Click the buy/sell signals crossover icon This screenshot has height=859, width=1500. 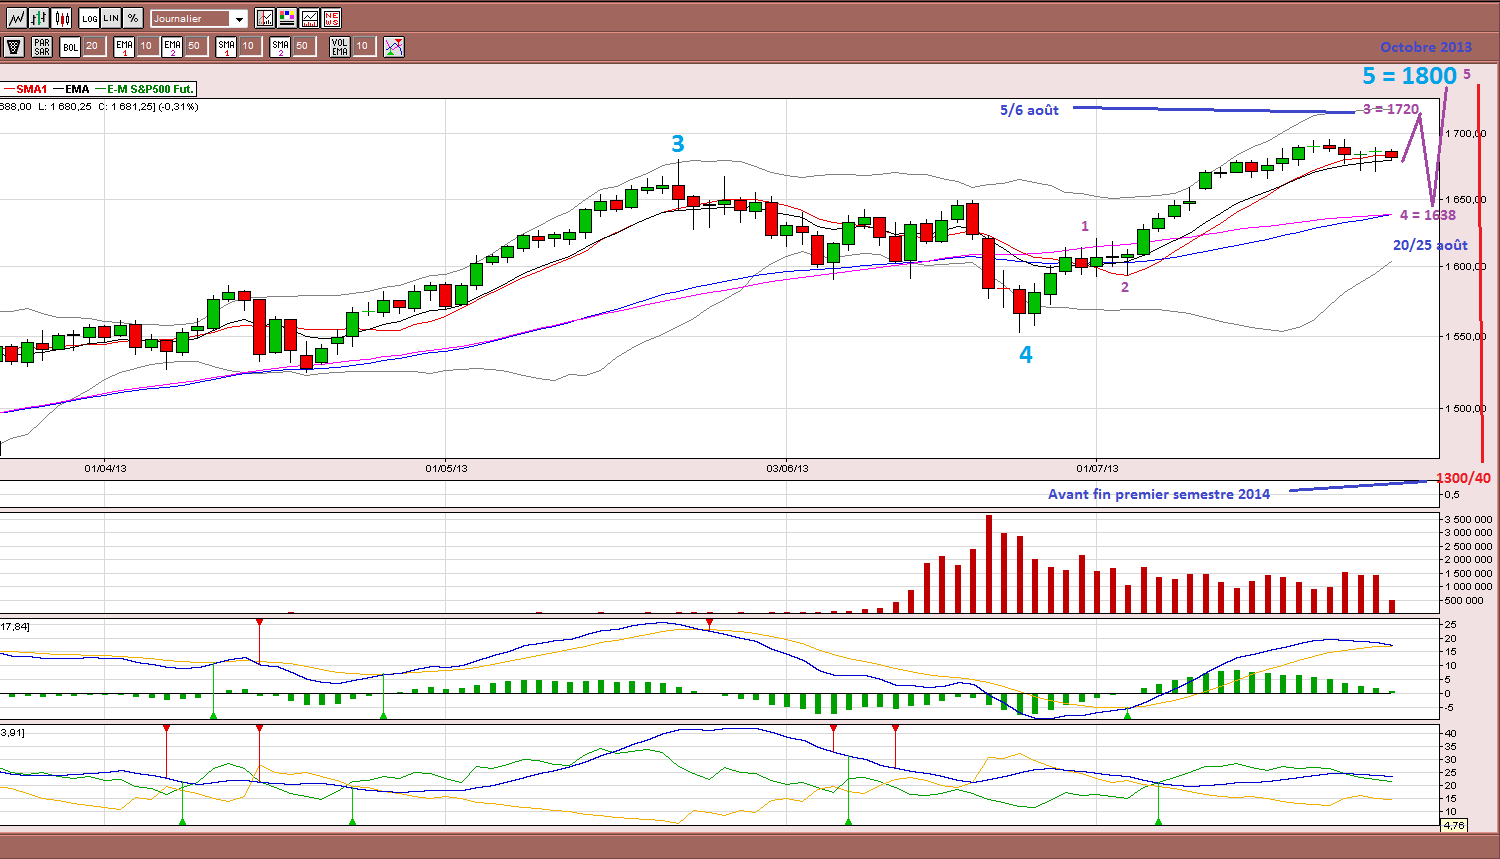[394, 46]
